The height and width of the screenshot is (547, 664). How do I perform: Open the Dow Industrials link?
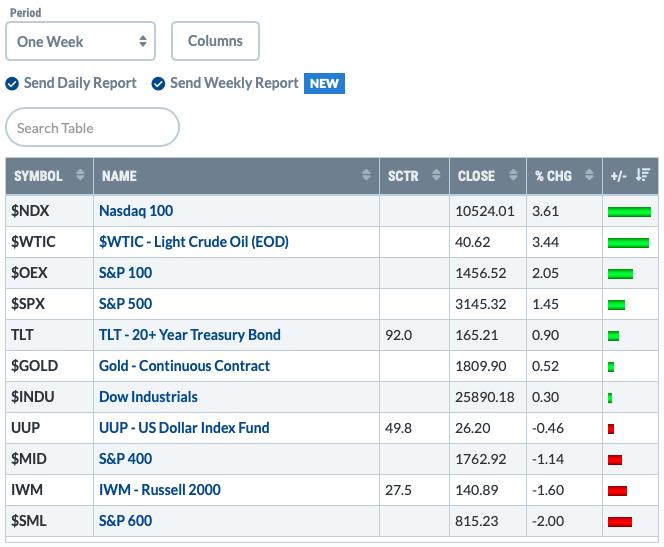[148, 397]
